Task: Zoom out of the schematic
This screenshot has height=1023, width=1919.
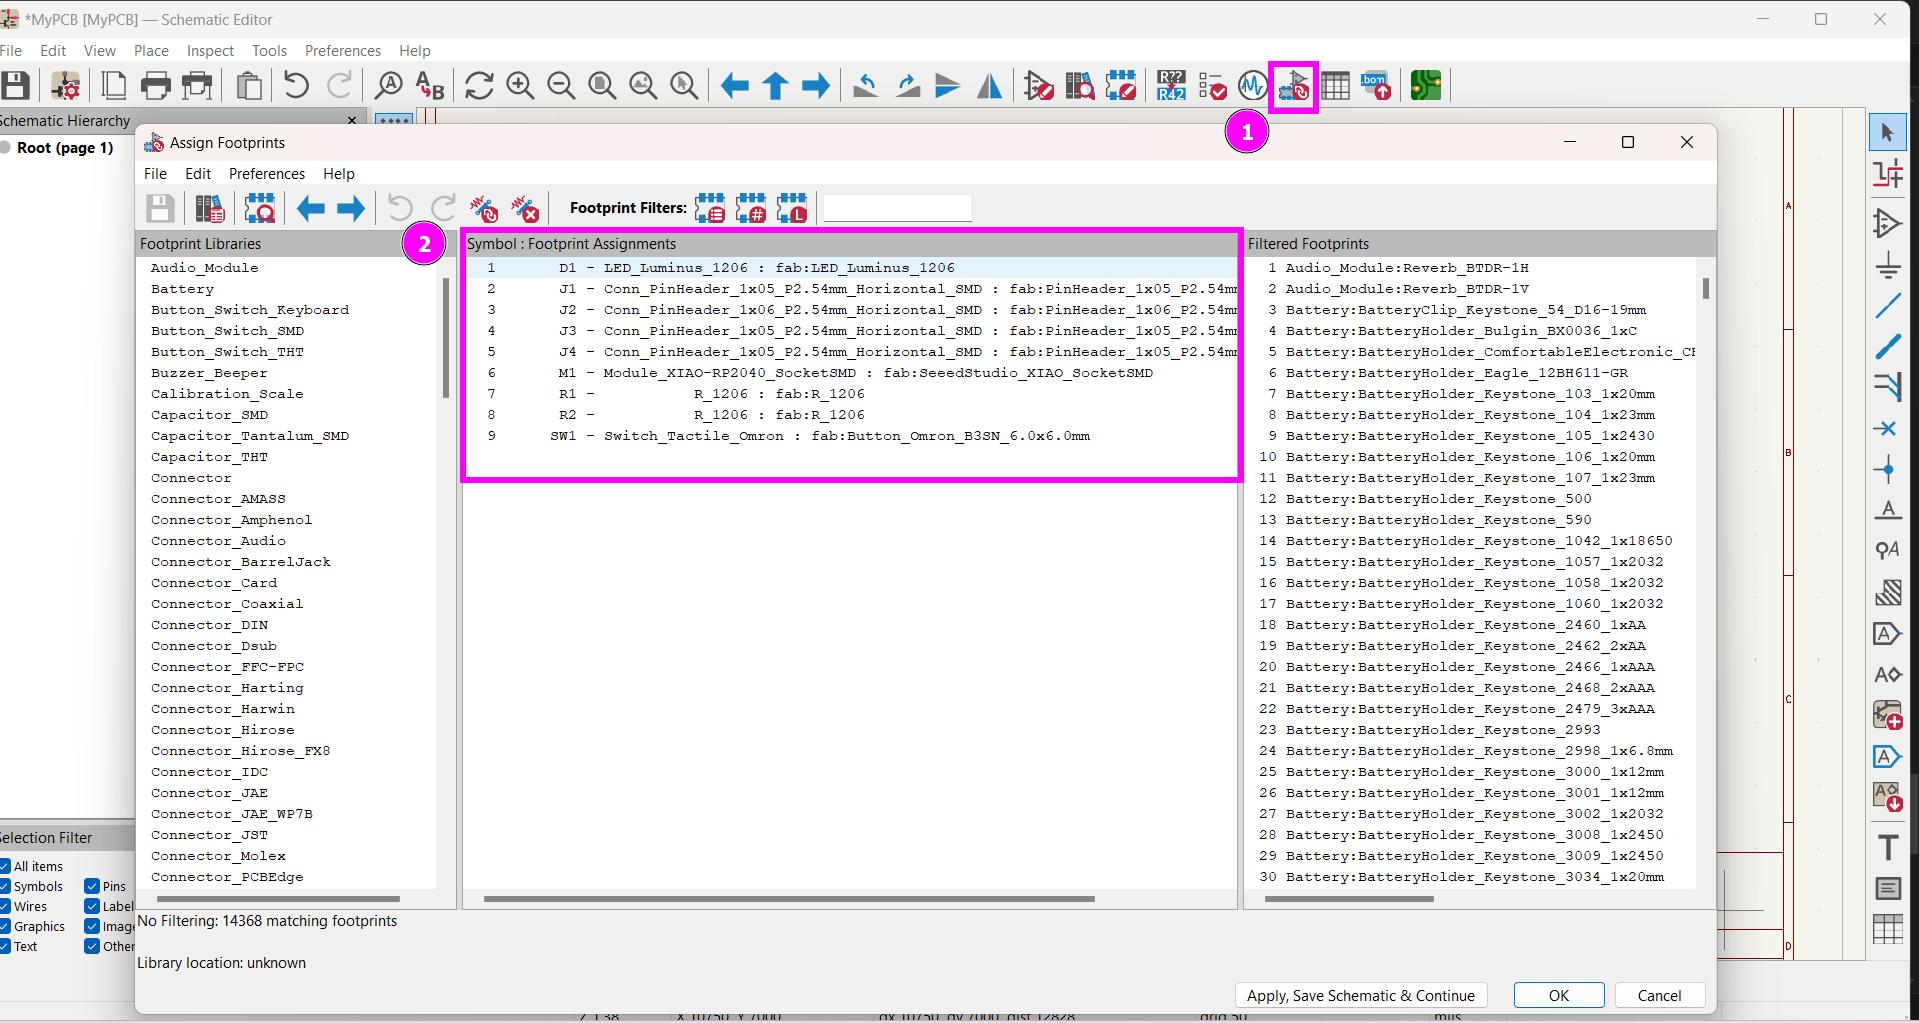Action: [x=561, y=86]
